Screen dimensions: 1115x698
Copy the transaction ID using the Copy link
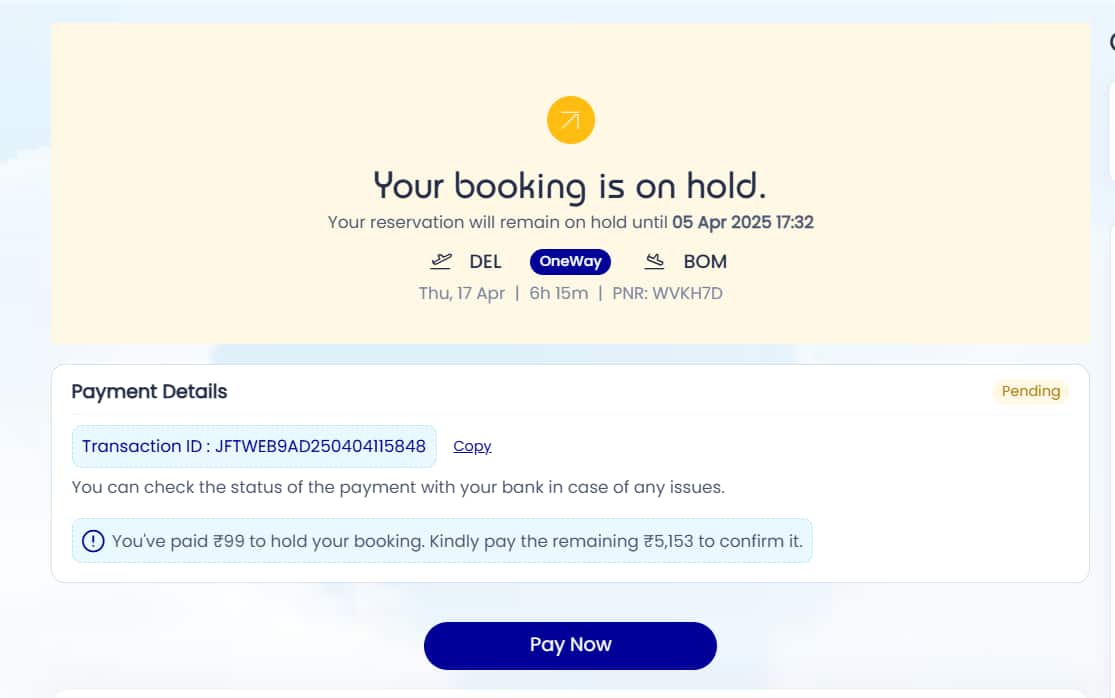[472, 447]
